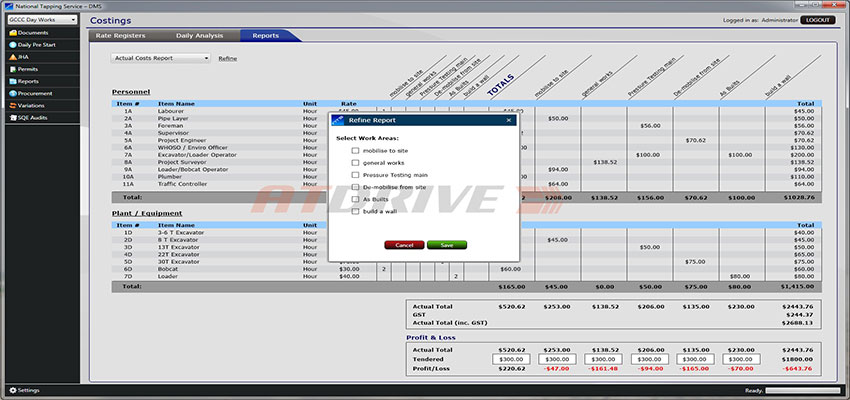Select the Project Surveyor row name
850x400 pixels.
(182, 162)
